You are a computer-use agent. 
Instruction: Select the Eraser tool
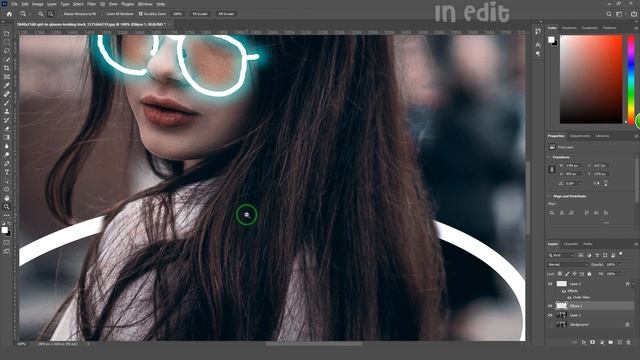[7, 129]
